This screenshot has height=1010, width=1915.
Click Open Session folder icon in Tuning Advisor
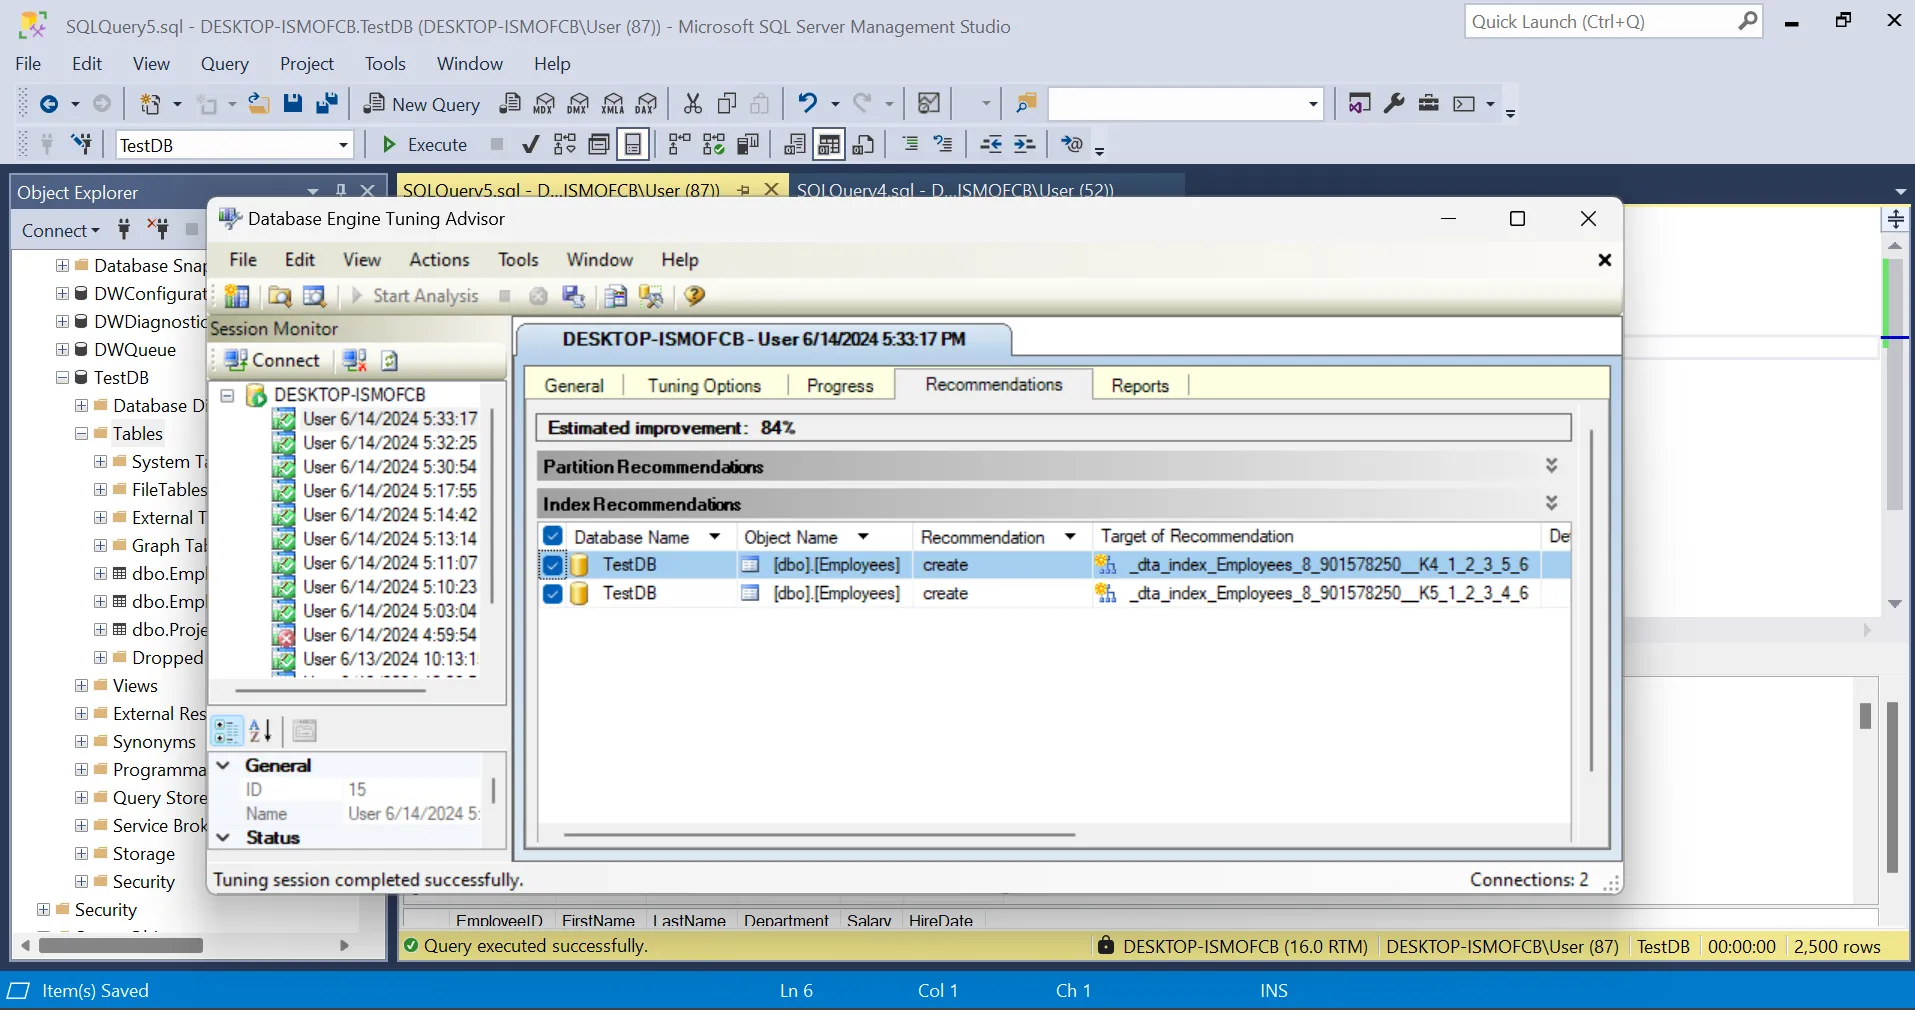pos(280,296)
